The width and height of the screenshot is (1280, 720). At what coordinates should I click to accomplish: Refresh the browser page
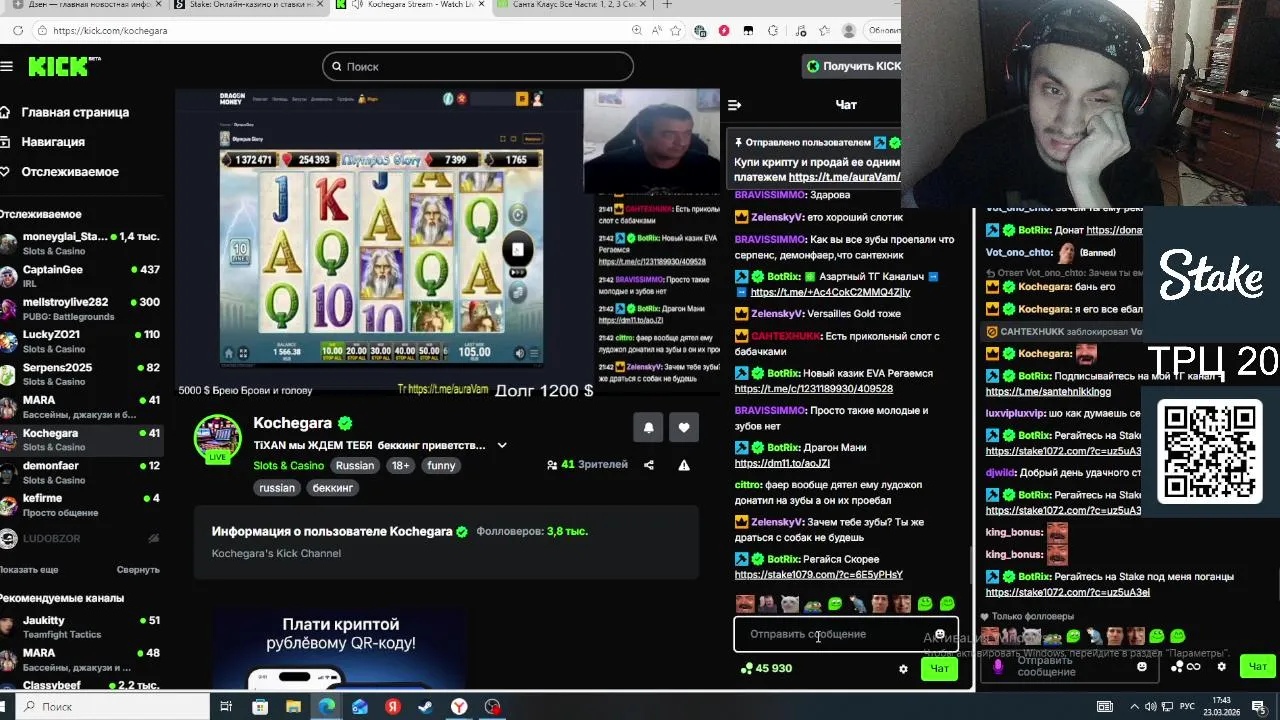[18, 30]
